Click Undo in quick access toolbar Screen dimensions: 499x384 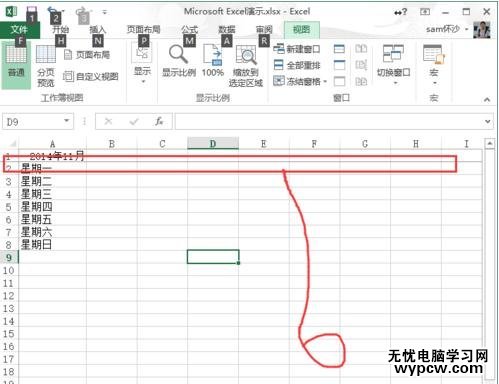53,12
